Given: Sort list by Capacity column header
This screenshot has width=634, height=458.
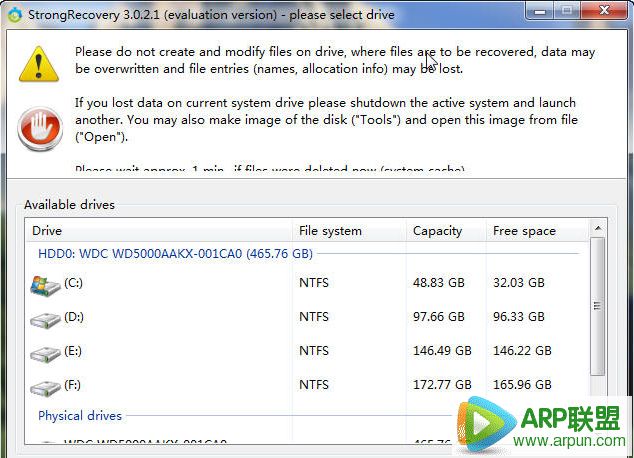Looking at the screenshot, I should (445, 231).
